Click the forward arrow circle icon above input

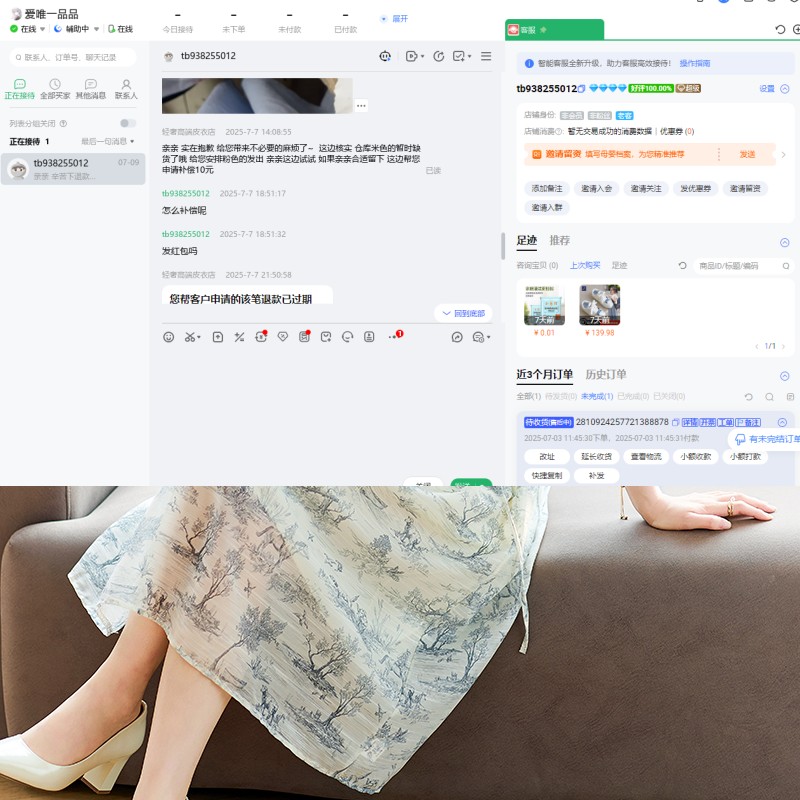pyautogui.click(x=457, y=337)
